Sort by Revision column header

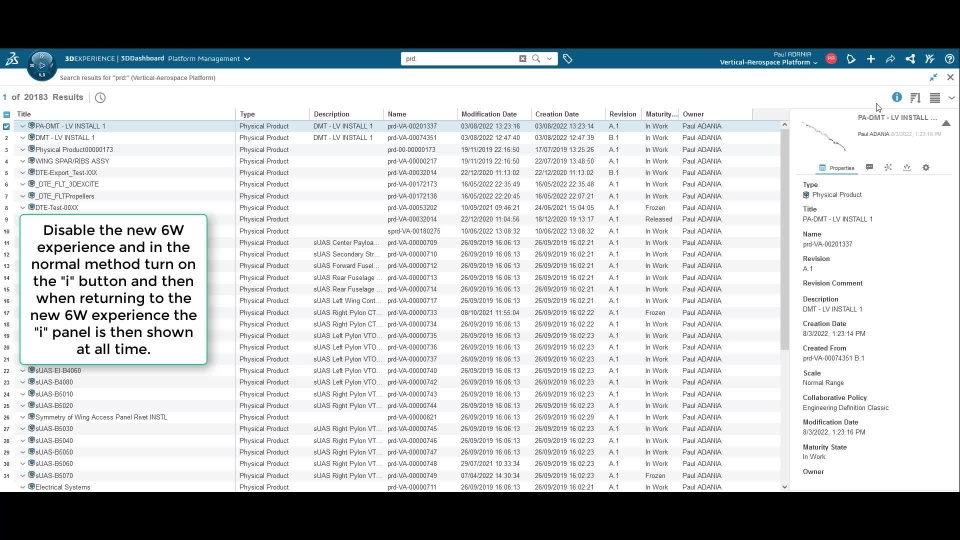pyautogui.click(x=623, y=114)
